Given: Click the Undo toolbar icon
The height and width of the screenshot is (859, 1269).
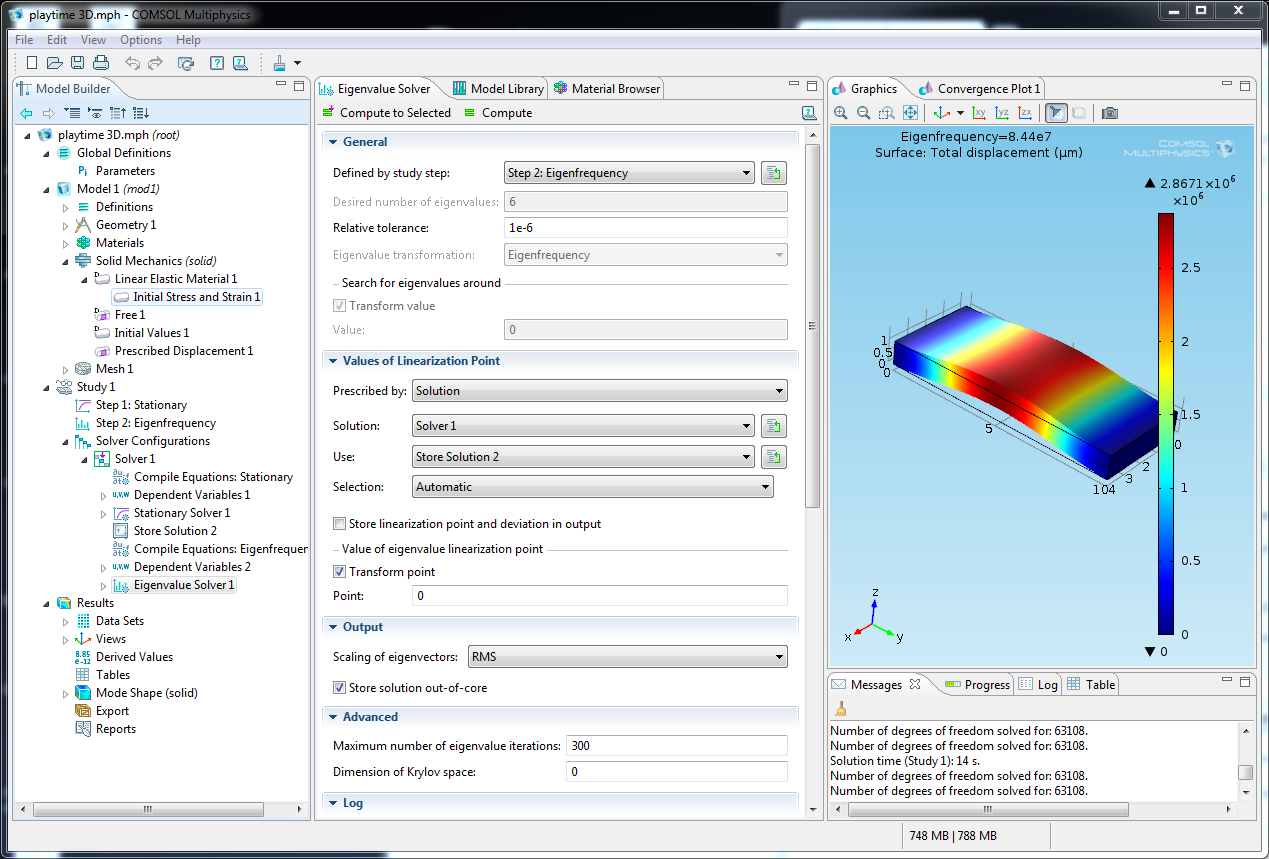Looking at the screenshot, I should (x=133, y=63).
